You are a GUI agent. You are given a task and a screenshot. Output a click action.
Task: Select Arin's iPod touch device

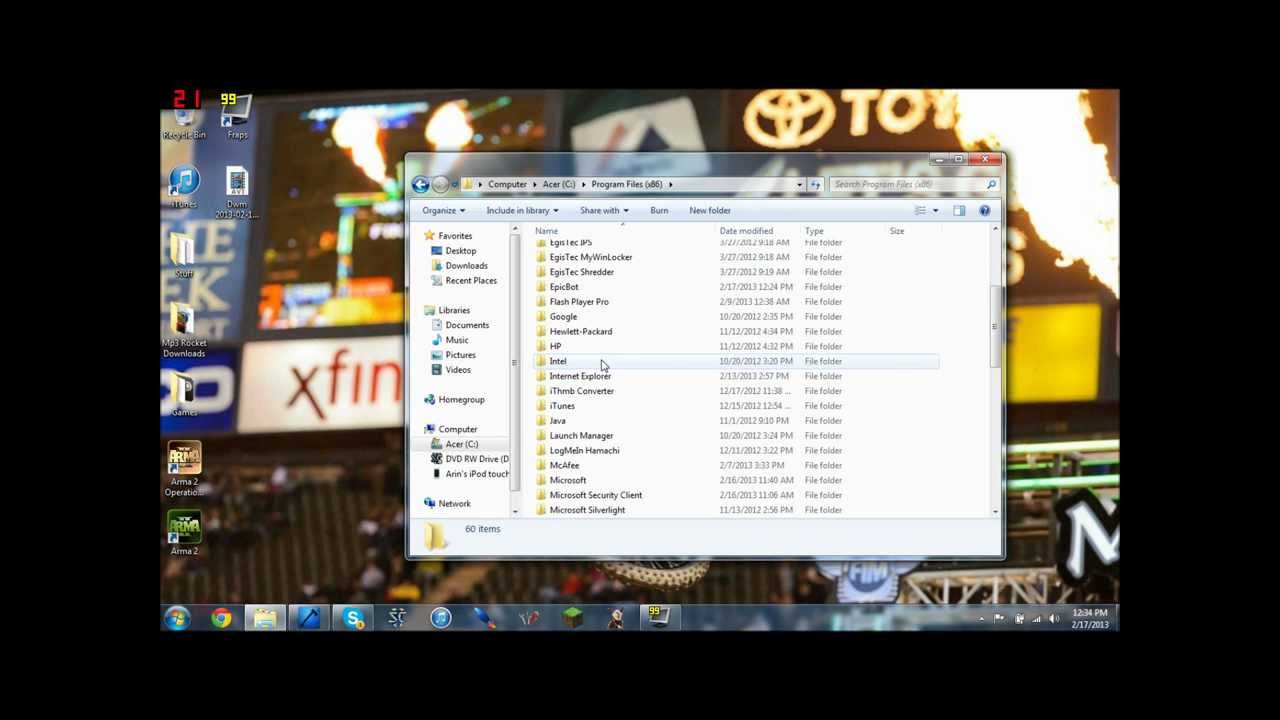tap(477, 474)
